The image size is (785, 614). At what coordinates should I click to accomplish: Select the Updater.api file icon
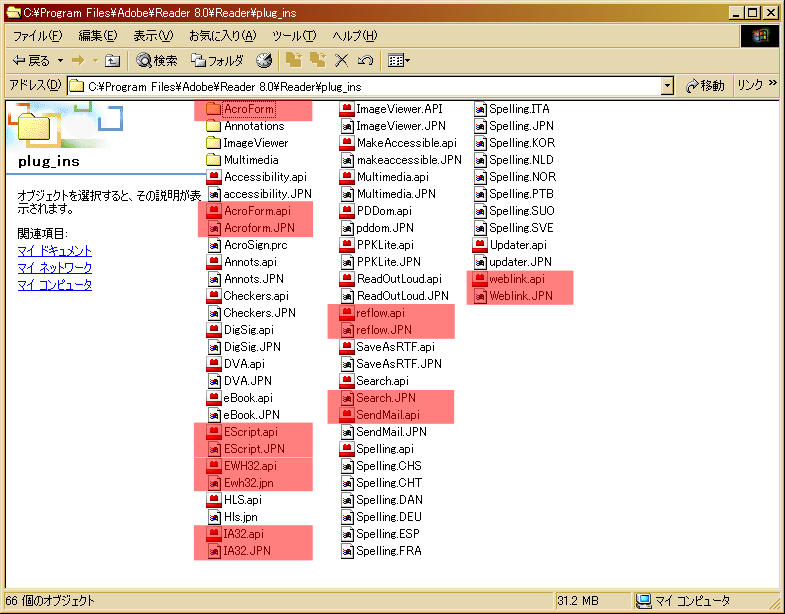point(480,245)
